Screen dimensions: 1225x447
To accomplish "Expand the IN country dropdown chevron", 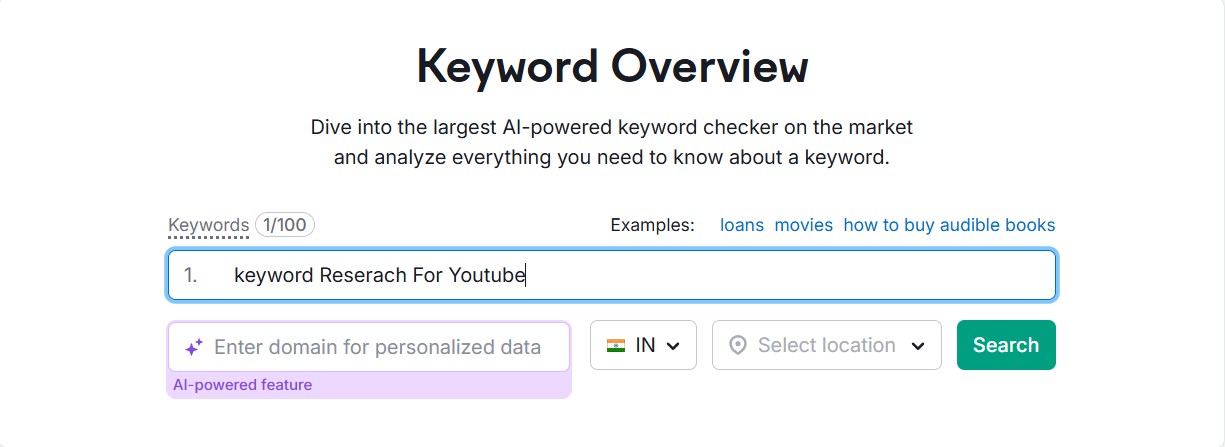I will click(673, 346).
